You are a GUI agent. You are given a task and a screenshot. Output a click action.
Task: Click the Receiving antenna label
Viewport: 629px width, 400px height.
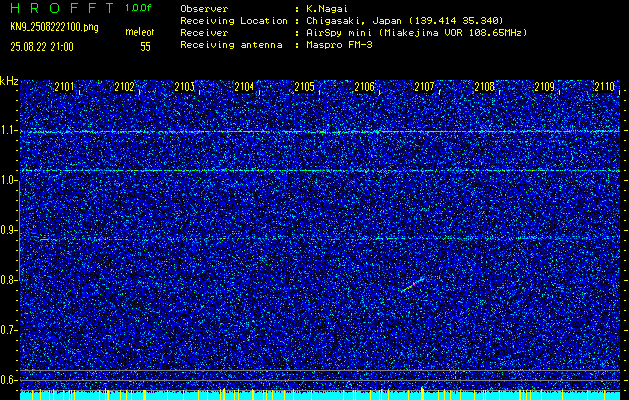[x=231, y=45]
